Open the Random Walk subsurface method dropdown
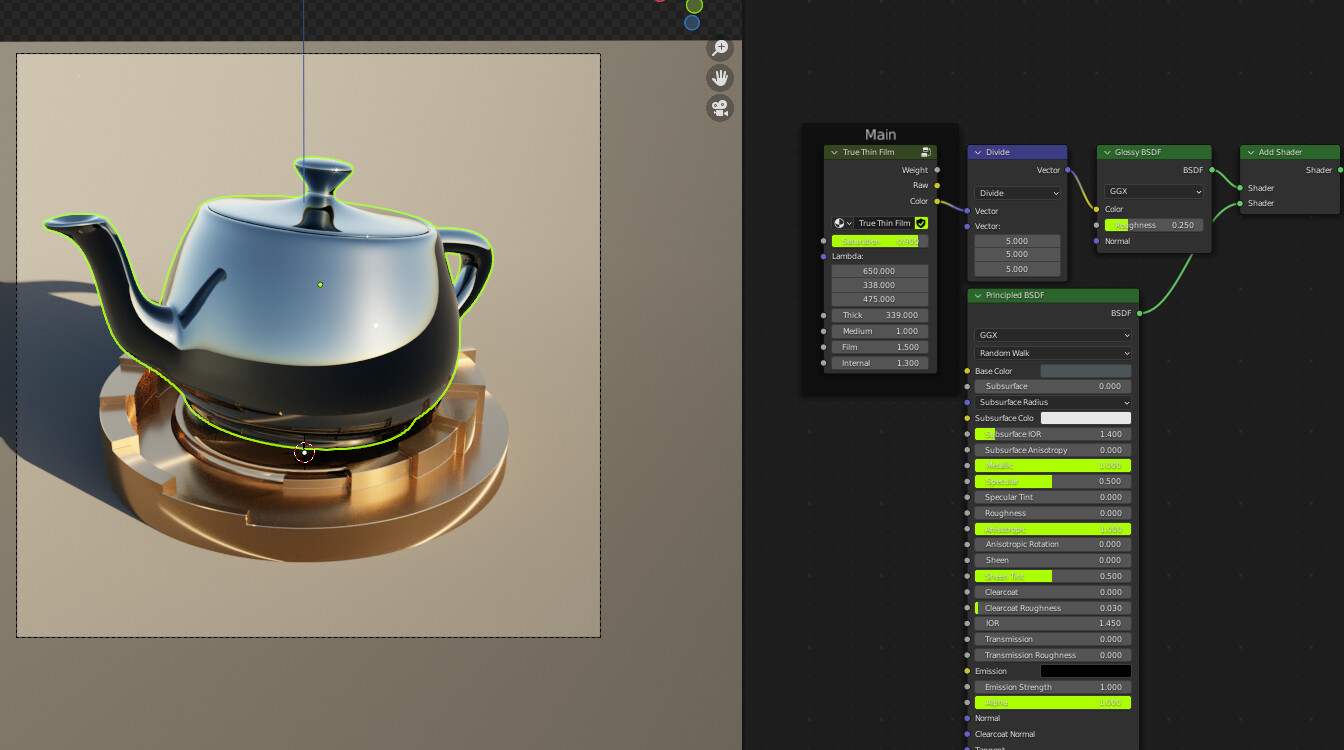Image resolution: width=1344 pixels, height=750 pixels. [x=1053, y=353]
